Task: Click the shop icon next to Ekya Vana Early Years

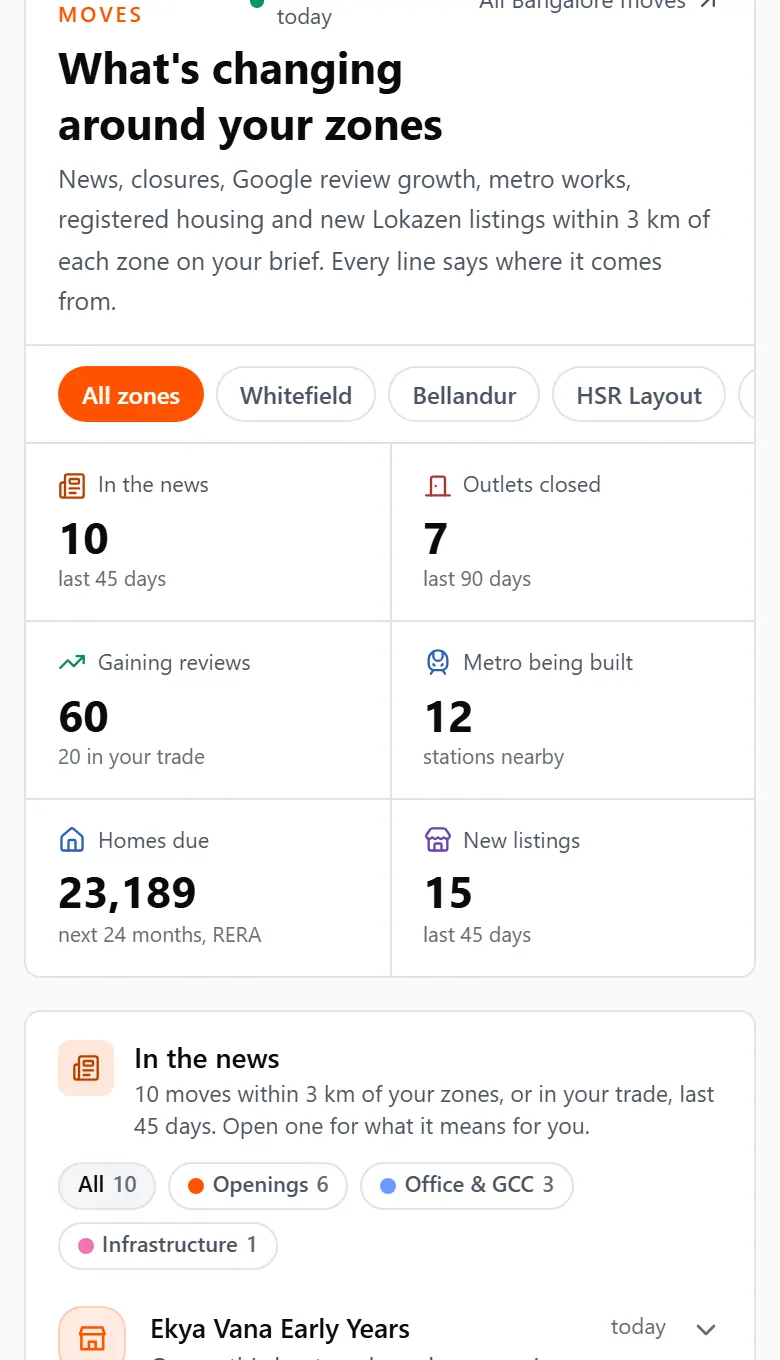Action: 92,1335
